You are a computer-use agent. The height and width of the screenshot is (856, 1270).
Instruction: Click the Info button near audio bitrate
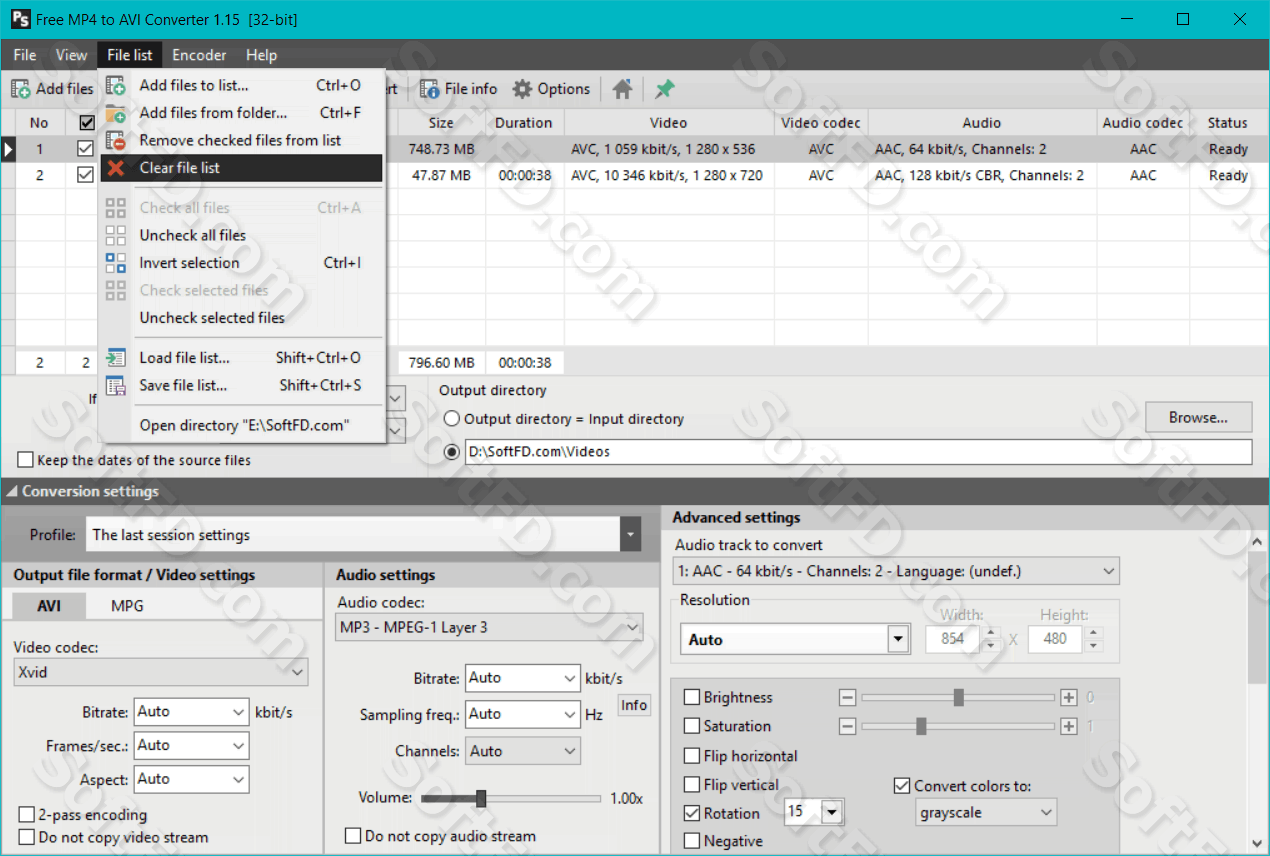point(634,705)
